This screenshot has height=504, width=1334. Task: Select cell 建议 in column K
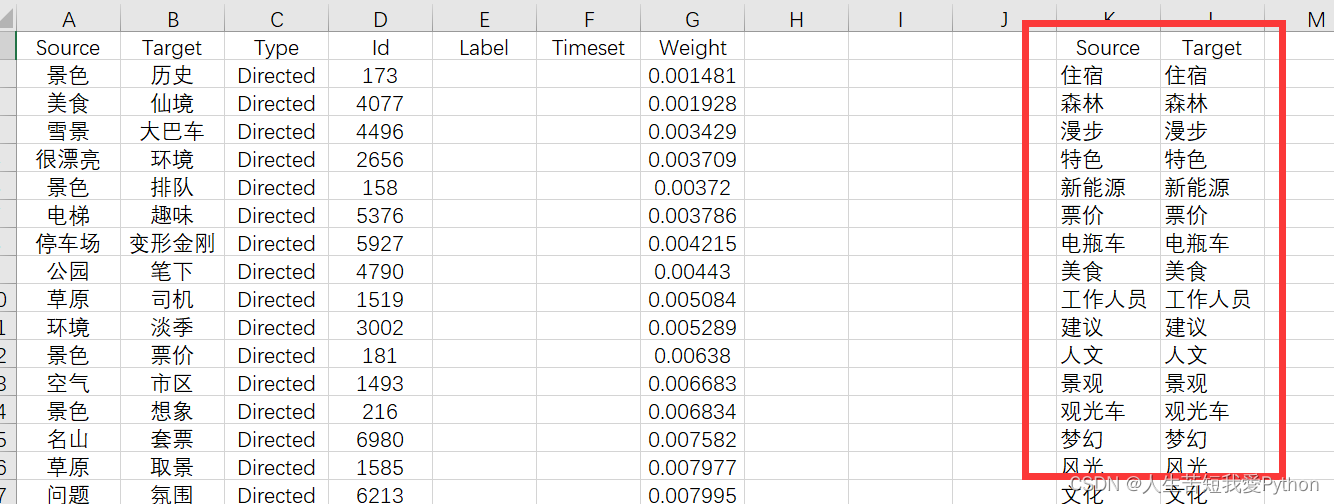tap(1108, 327)
